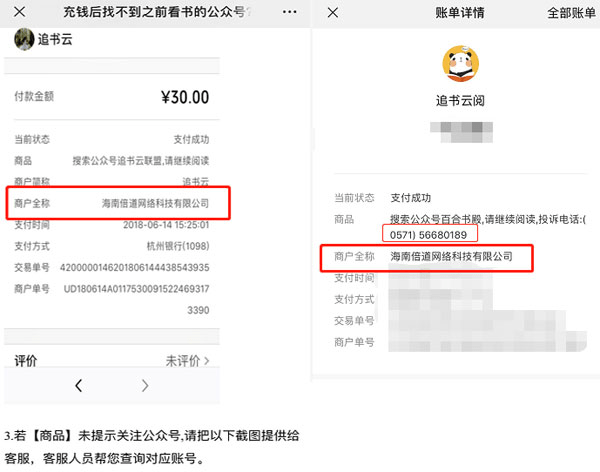Open 全部账单 all bills link
The image size is (600, 472).
(x=571, y=13)
